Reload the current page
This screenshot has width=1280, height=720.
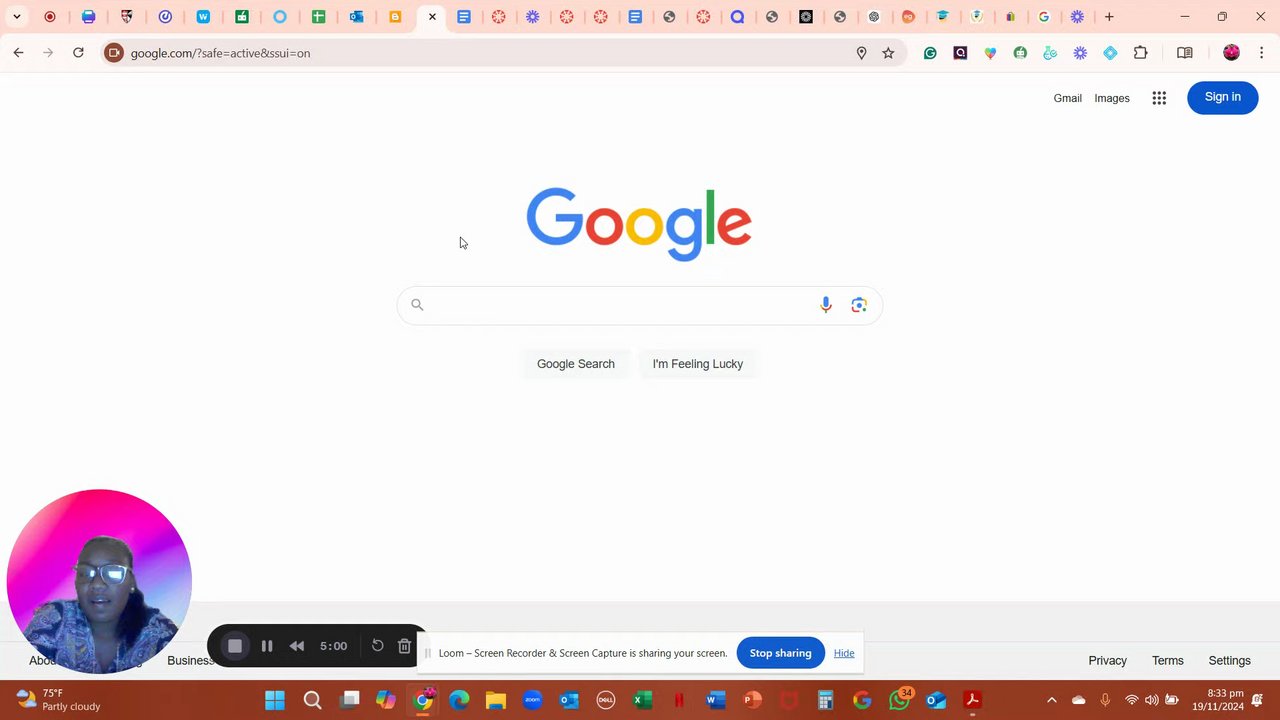point(78,53)
